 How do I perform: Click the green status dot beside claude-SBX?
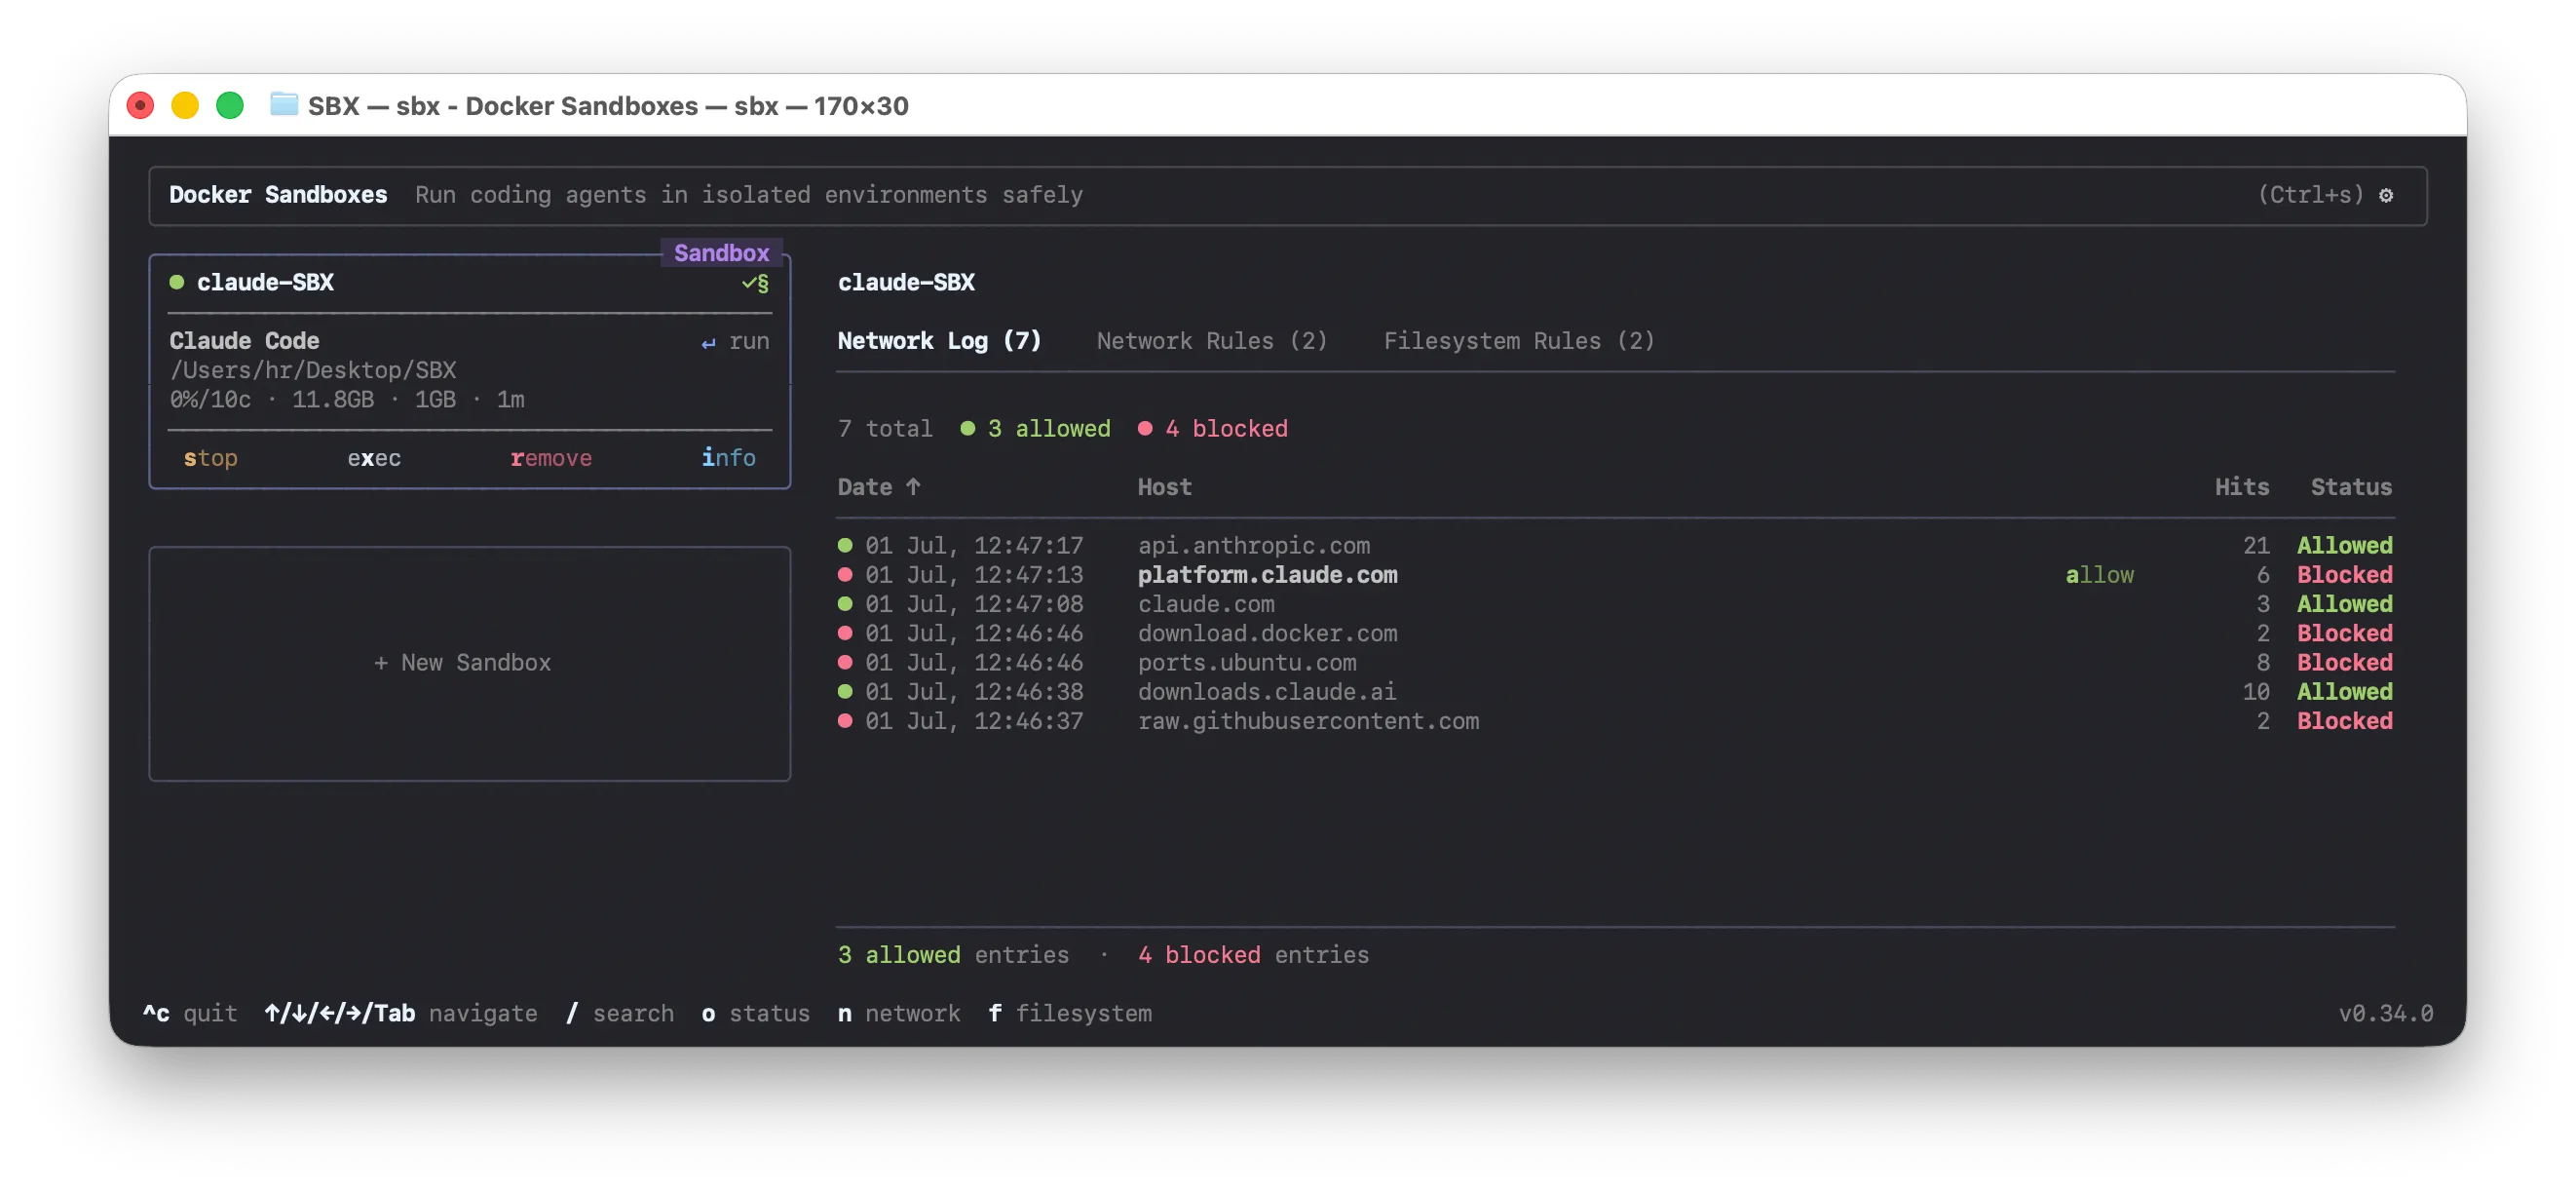[x=177, y=283]
